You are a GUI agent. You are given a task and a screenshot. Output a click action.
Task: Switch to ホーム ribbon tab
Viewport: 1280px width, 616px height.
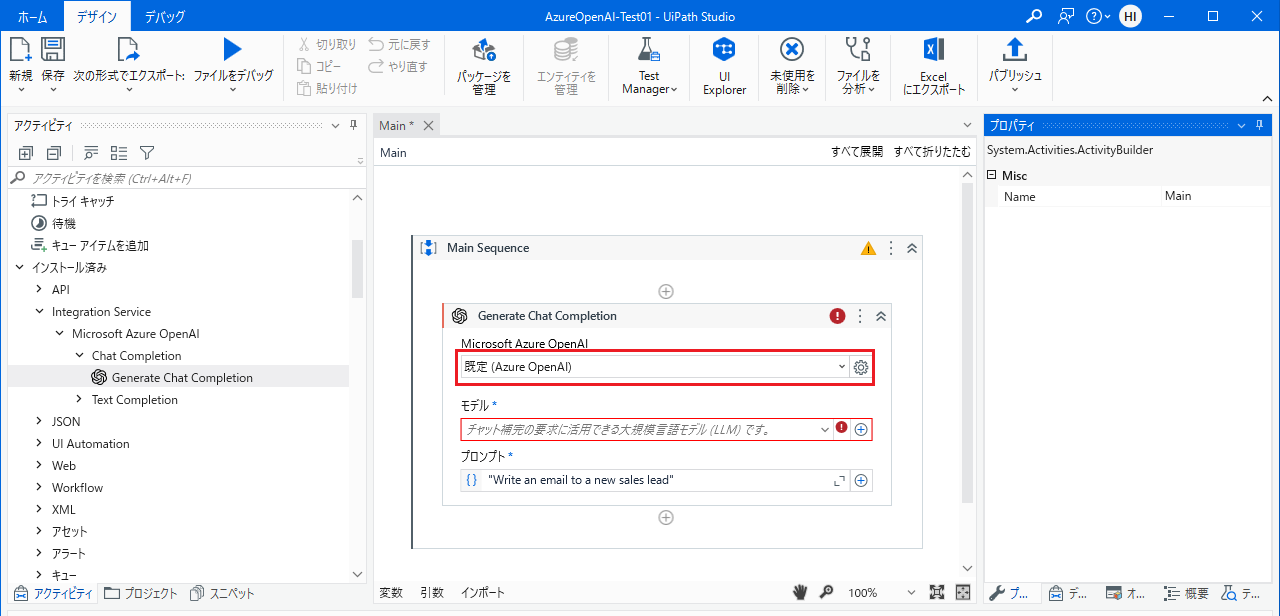coord(32,16)
